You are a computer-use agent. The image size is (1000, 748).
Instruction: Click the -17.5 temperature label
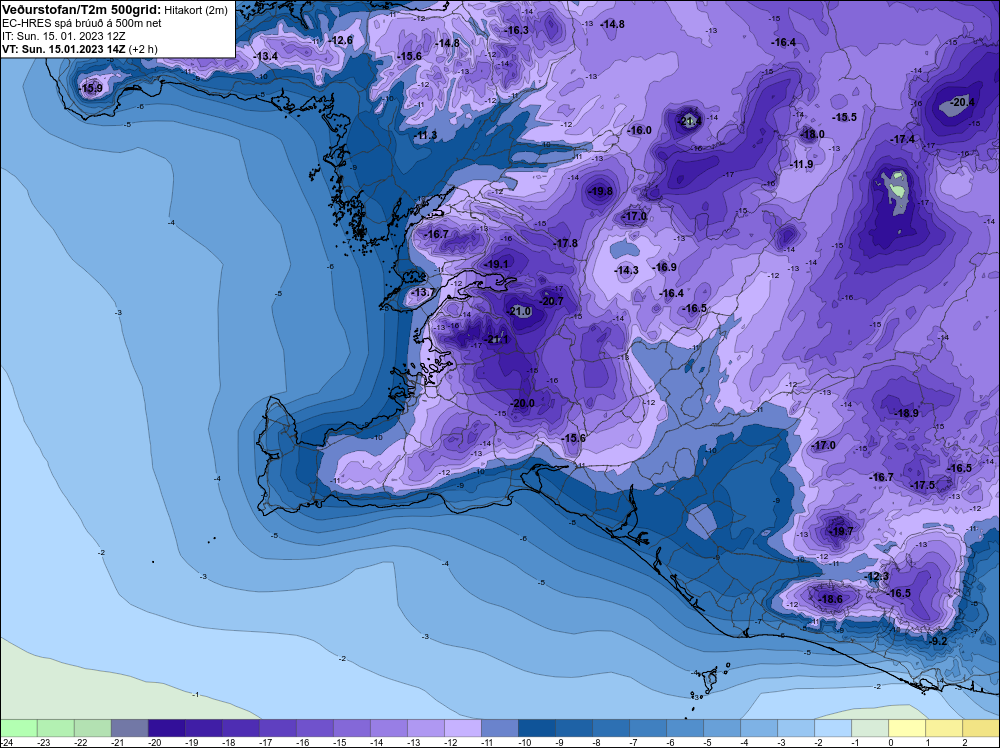click(922, 485)
